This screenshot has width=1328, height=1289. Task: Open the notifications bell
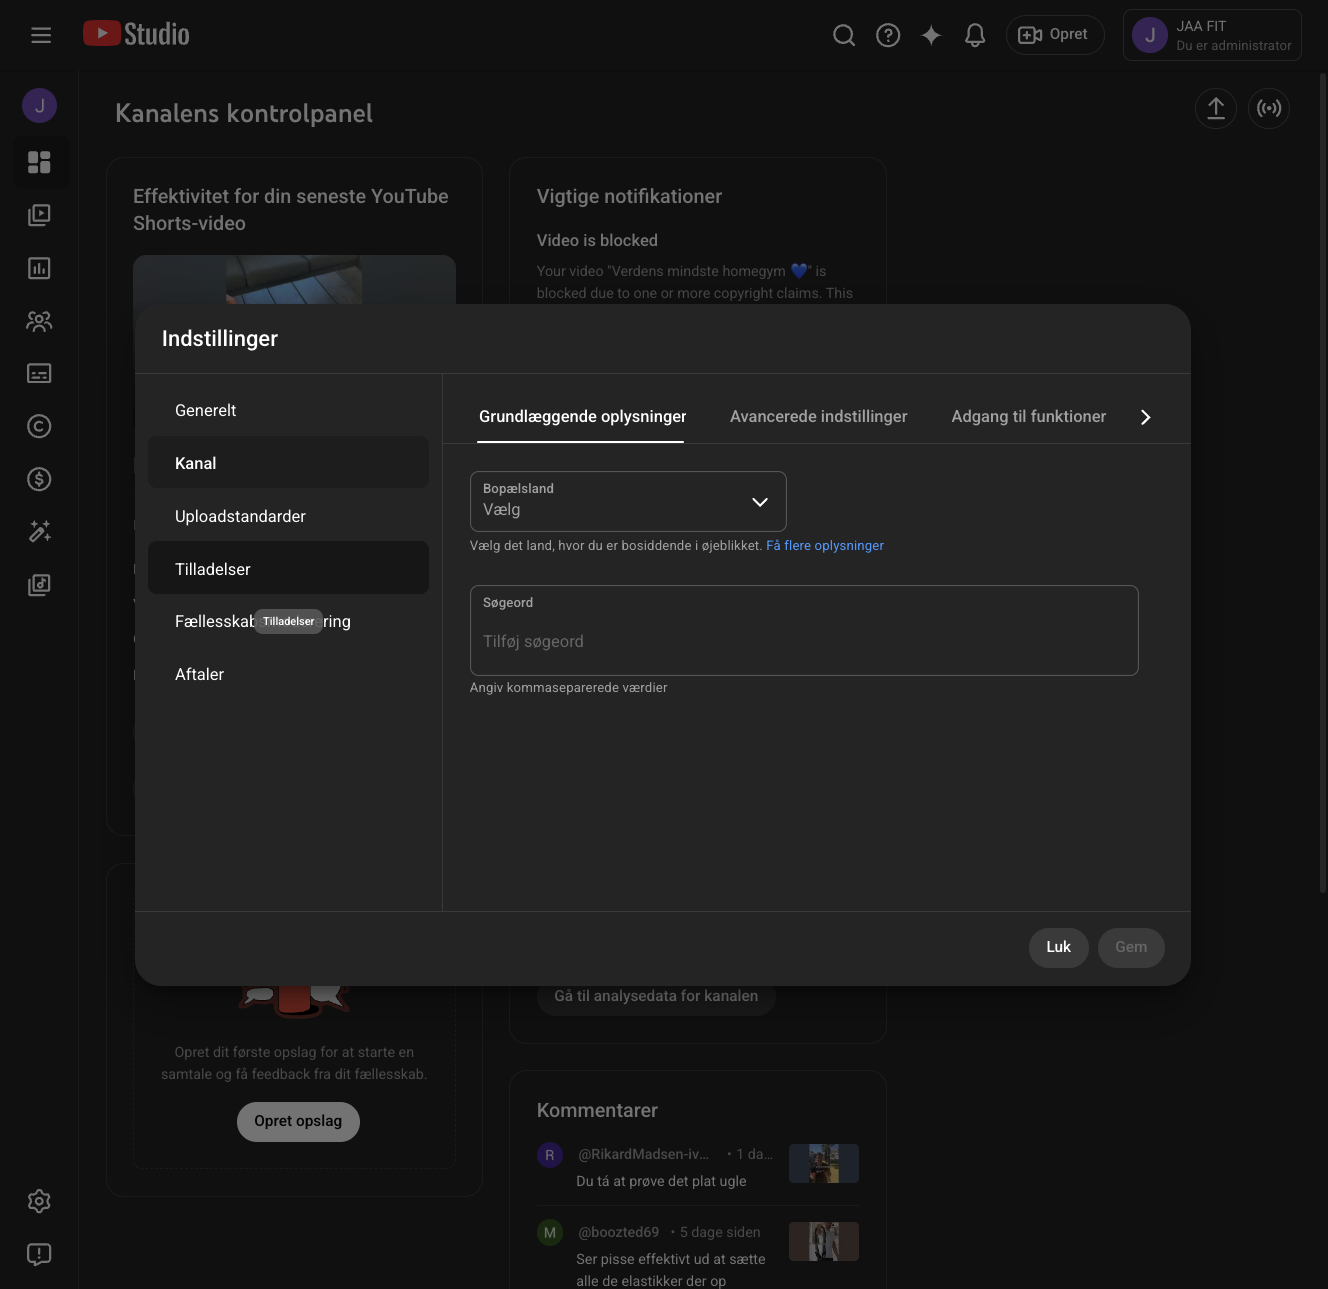975,35
